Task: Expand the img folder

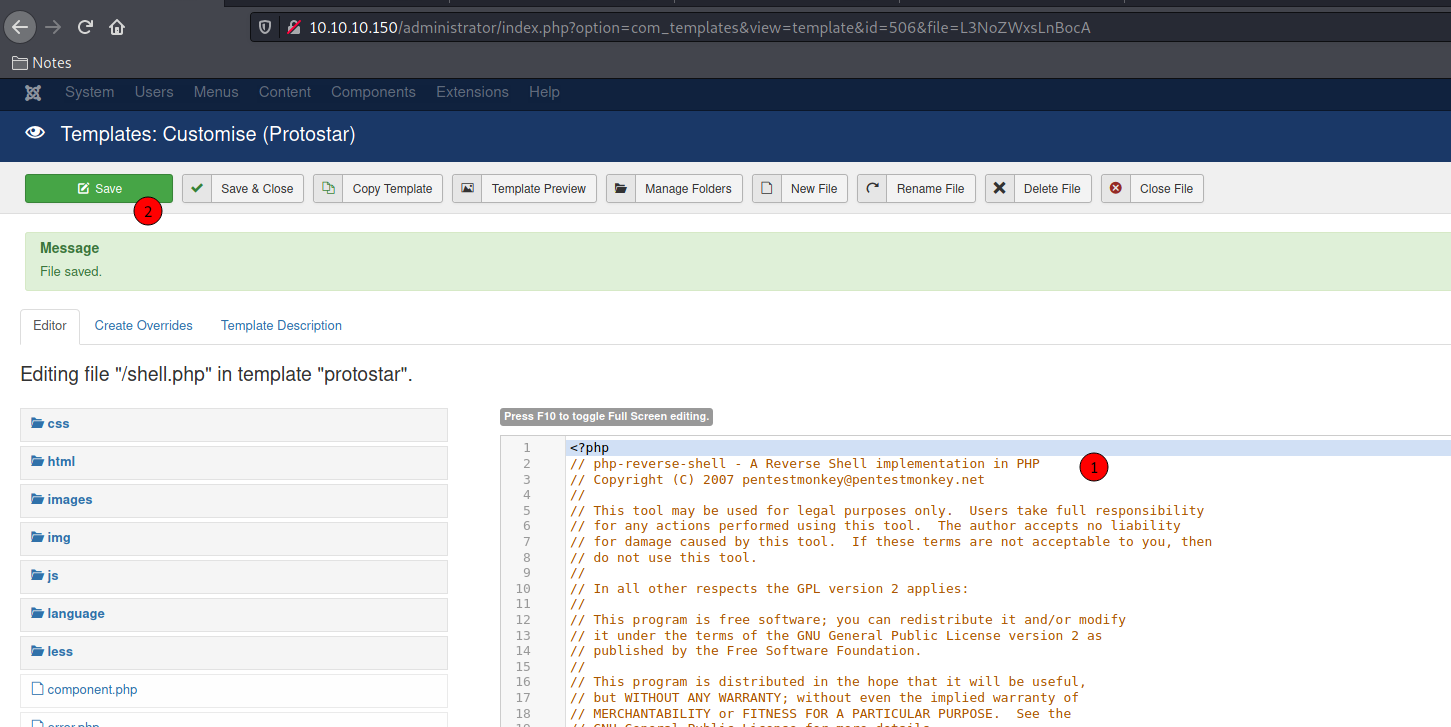Action: (x=233, y=538)
